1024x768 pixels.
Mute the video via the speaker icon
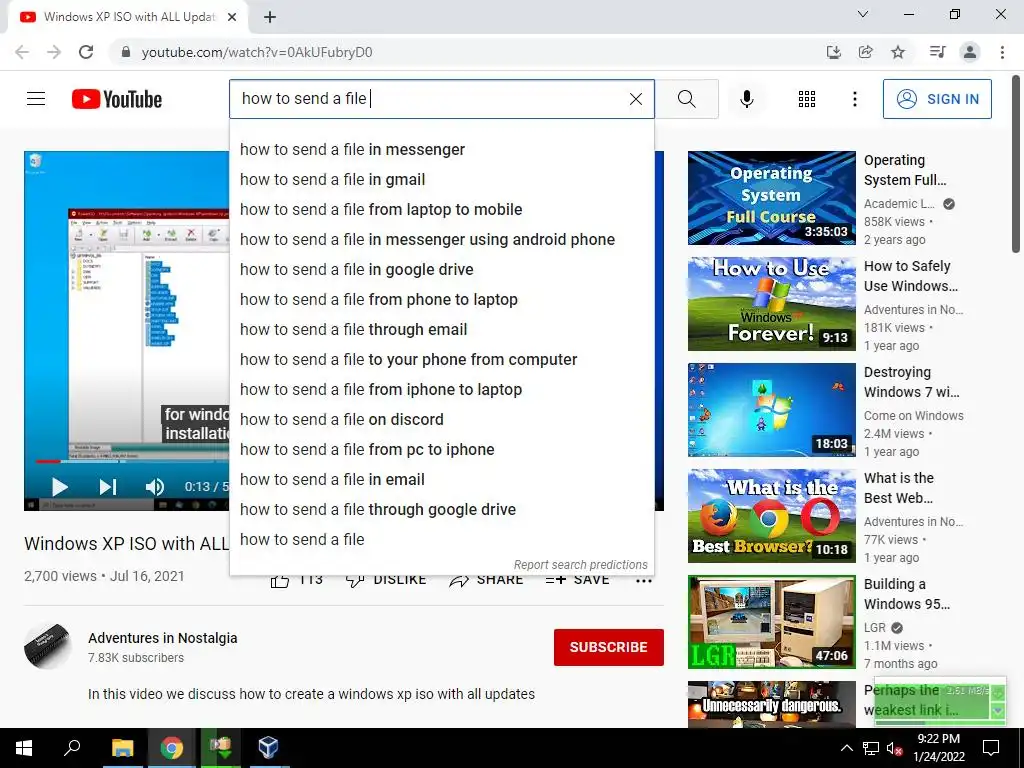[155, 487]
